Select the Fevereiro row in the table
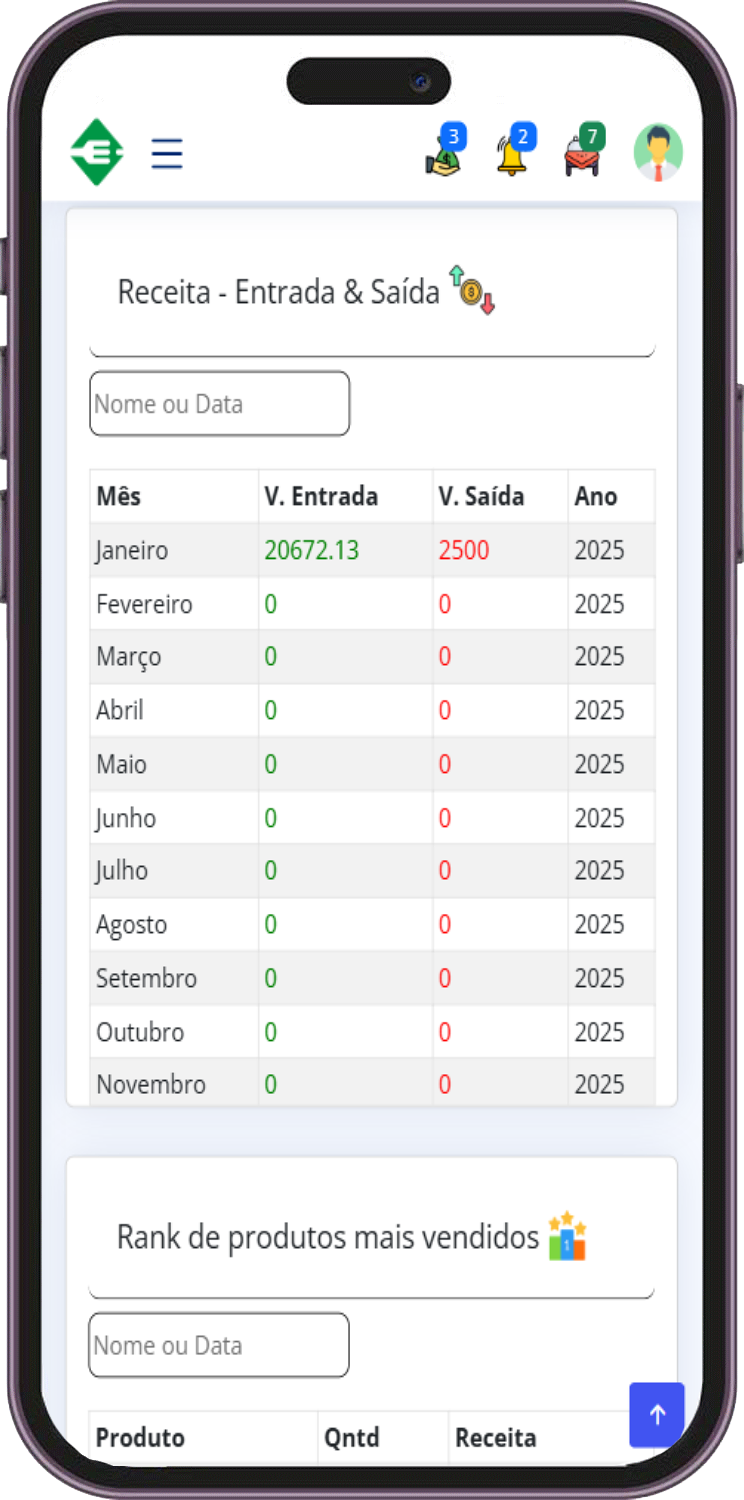The height and width of the screenshot is (1500, 744). point(373,604)
